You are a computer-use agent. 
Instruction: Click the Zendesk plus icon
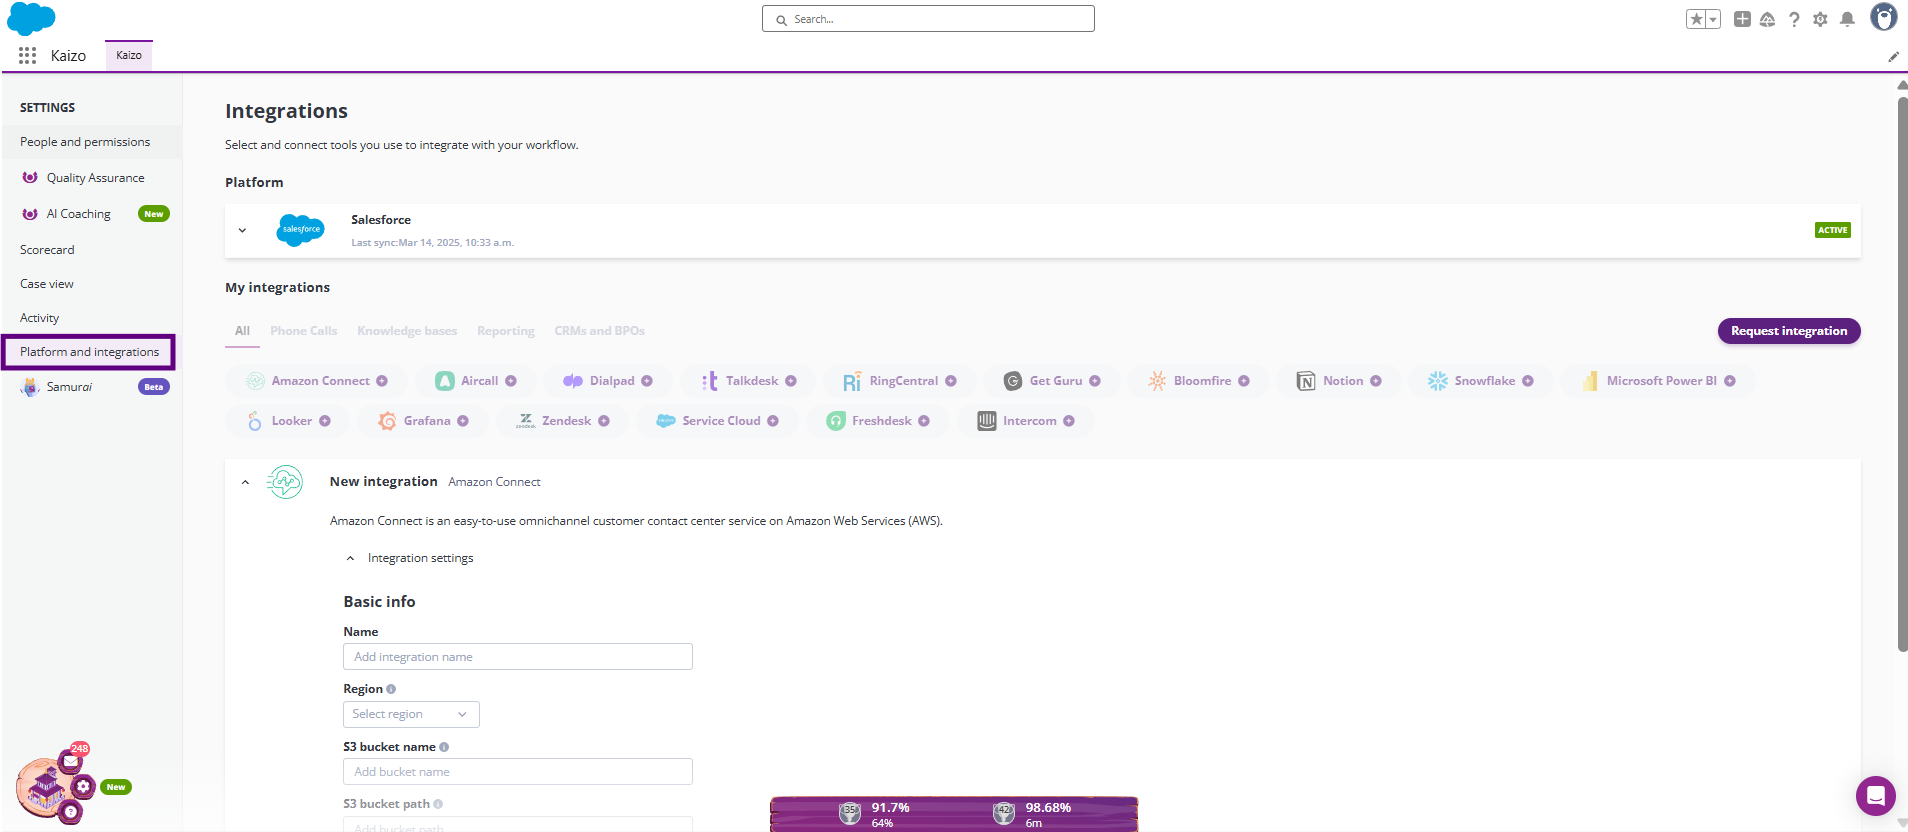[x=604, y=421]
